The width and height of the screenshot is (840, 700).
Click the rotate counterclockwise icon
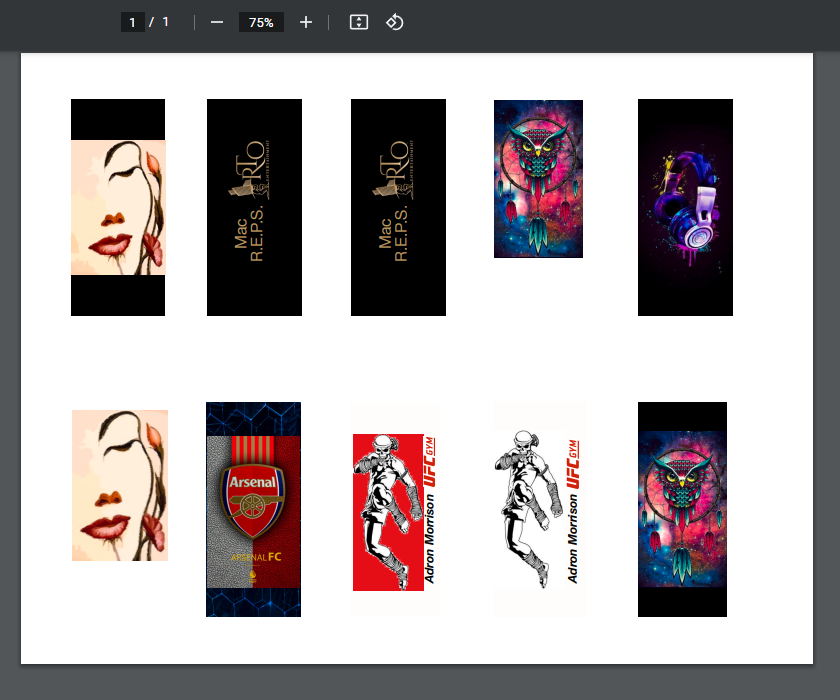coord(394,22)
